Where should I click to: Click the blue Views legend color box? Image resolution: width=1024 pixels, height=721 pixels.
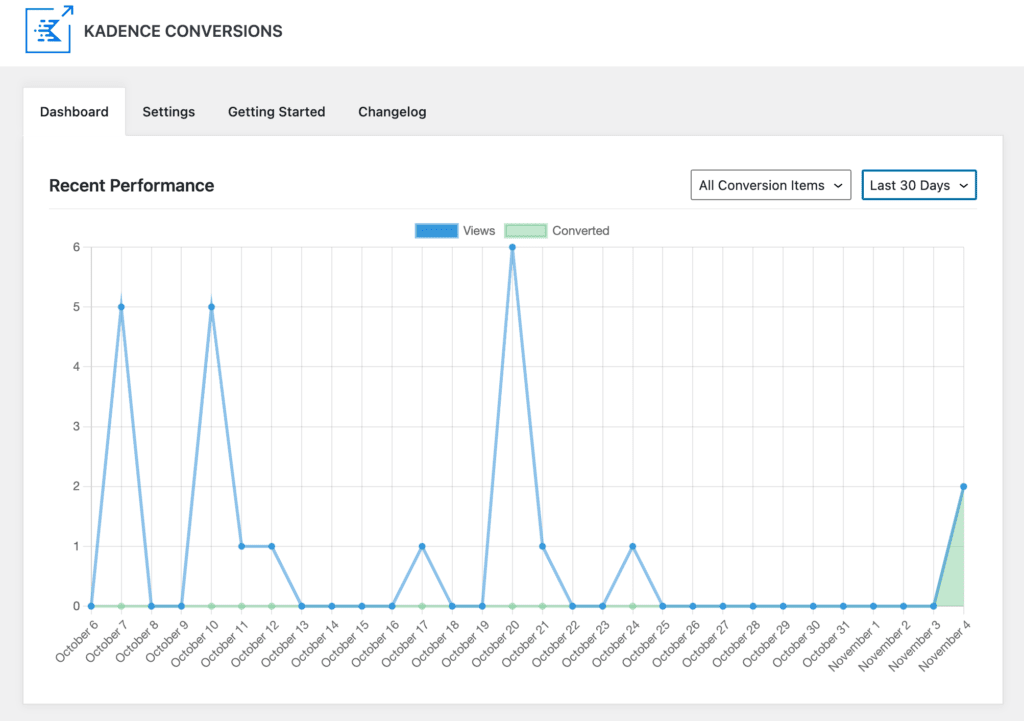436,231
